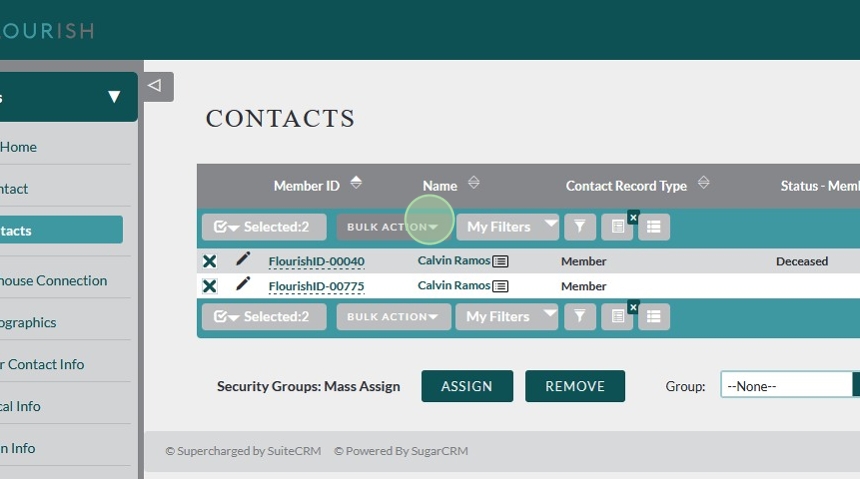Open the top Bulk Action dropdown
This screenshot has height=479, width=860.
tap(393, 227)
